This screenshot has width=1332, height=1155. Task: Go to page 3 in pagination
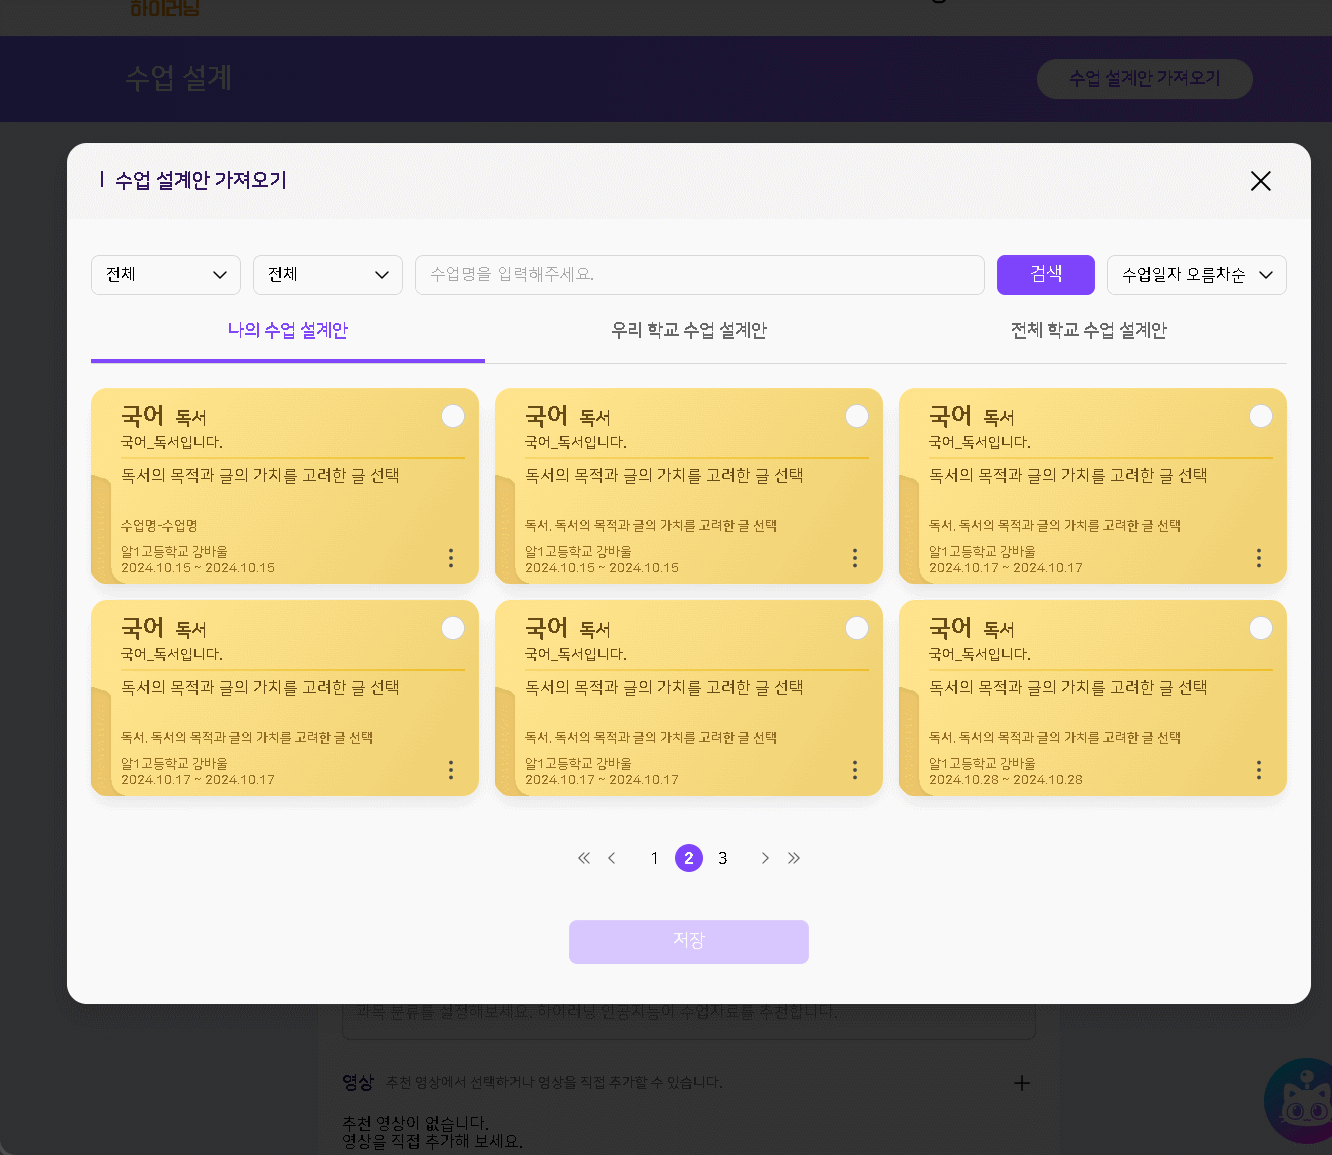tap(723, 858)
